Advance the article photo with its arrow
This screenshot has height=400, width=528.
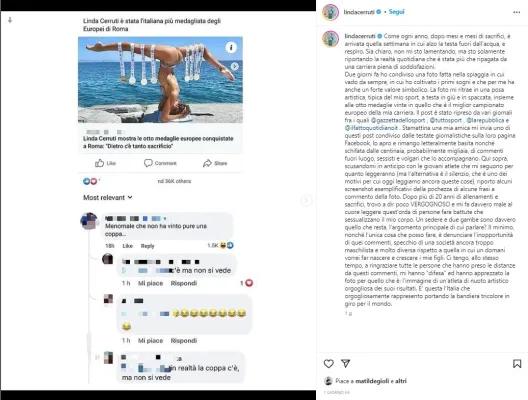(235, 66)
